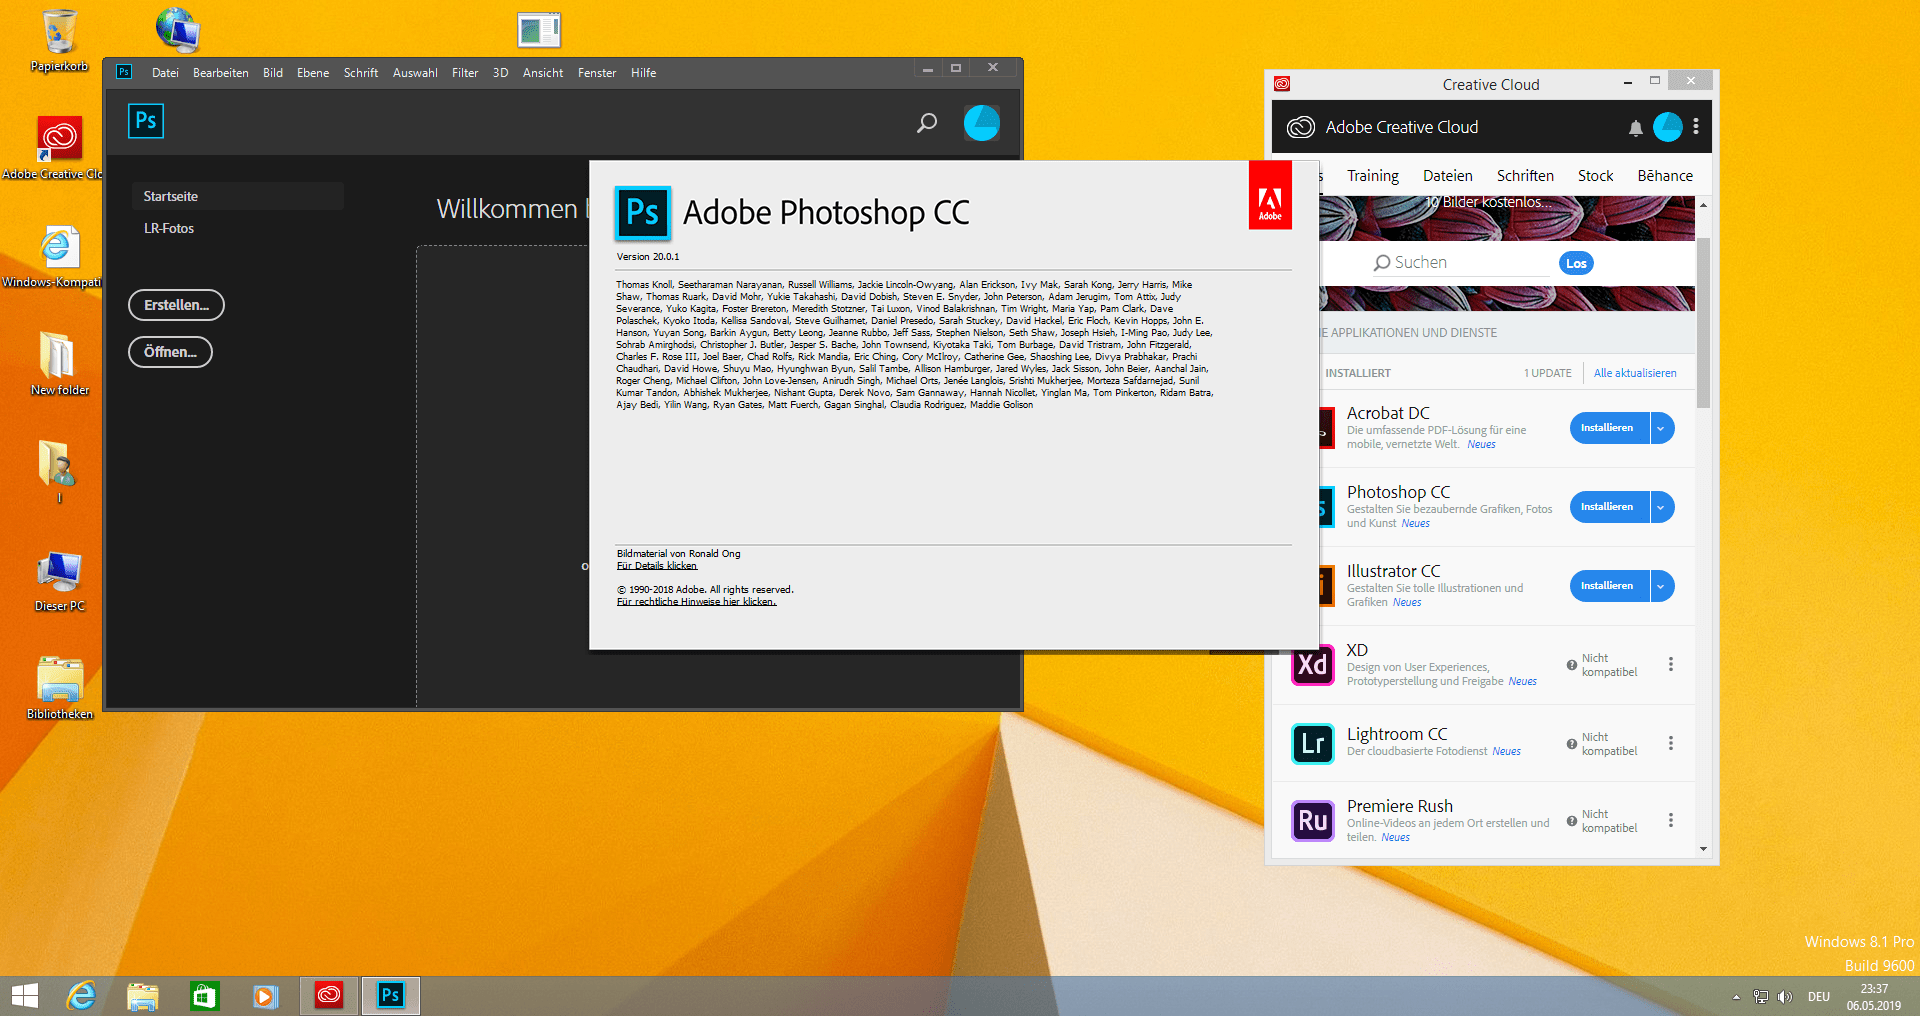
Task: Open the Filter menu in Photoshop
Action: pos(465,73)
